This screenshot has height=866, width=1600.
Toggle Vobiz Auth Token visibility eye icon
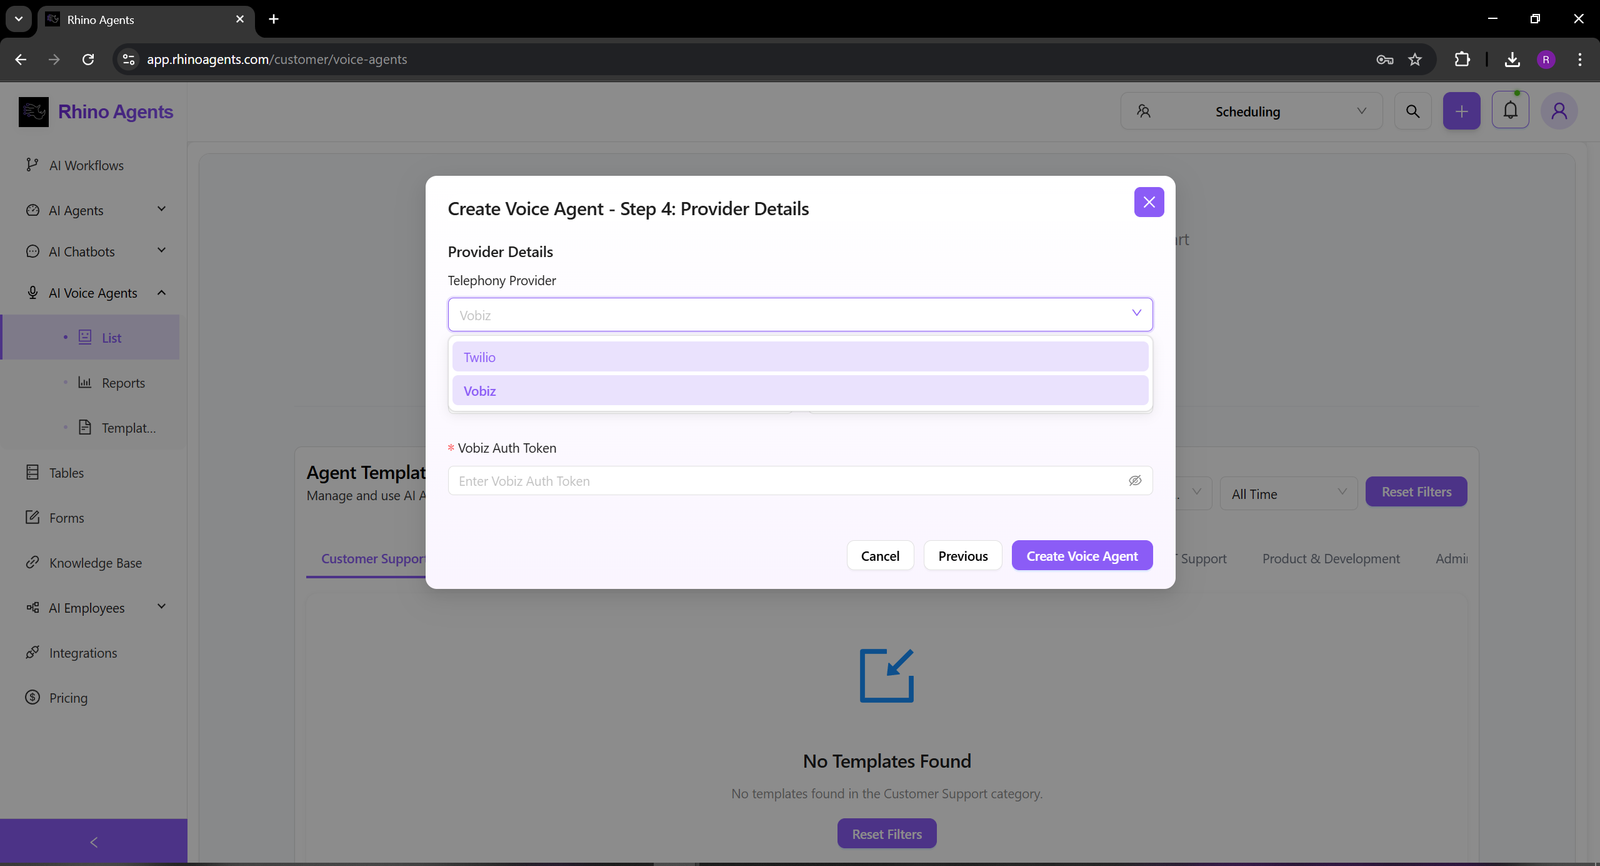[1135, 481]
